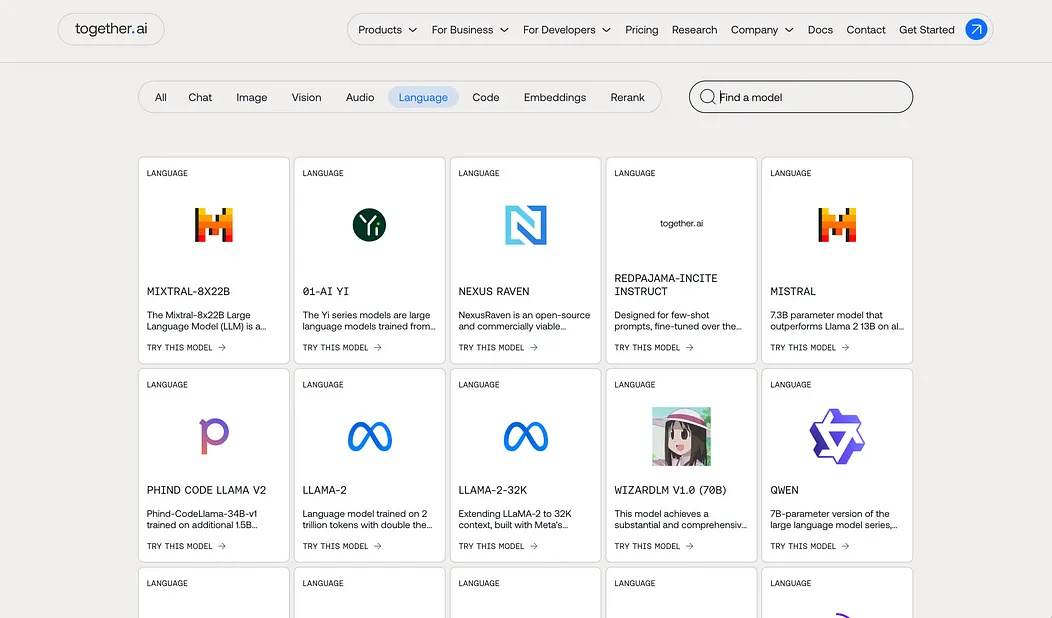Viewport: 1052px width, 618px height.
Task: Click the Meta logo on the LLAMA-2-32K card
Action: point(525,437)
